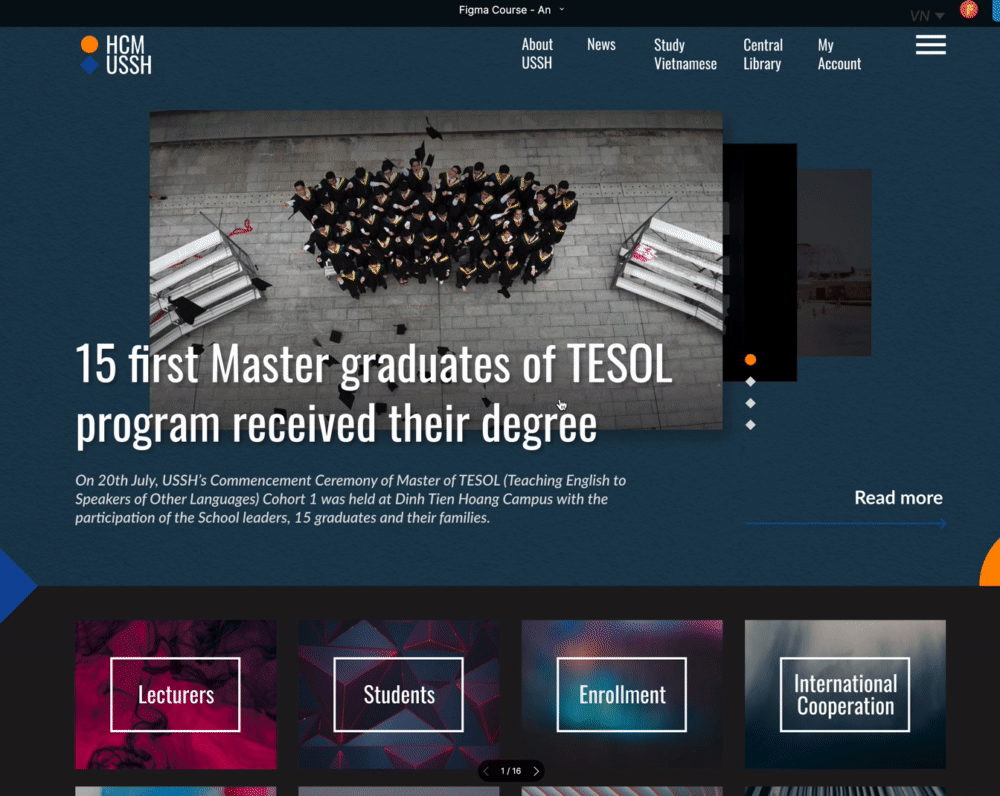Select the active orange slide indicator
Image resolution: width=1000 pixels, height=796 pixels.
(750, 360)
